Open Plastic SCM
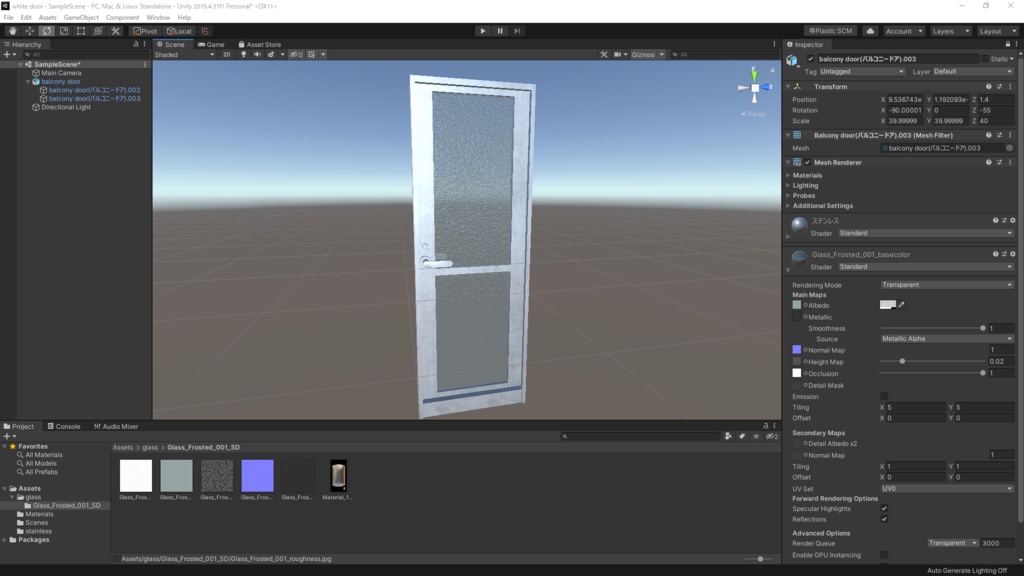Image resolution: width=1024 pixels, height=576 pixels. pos(831,31)
